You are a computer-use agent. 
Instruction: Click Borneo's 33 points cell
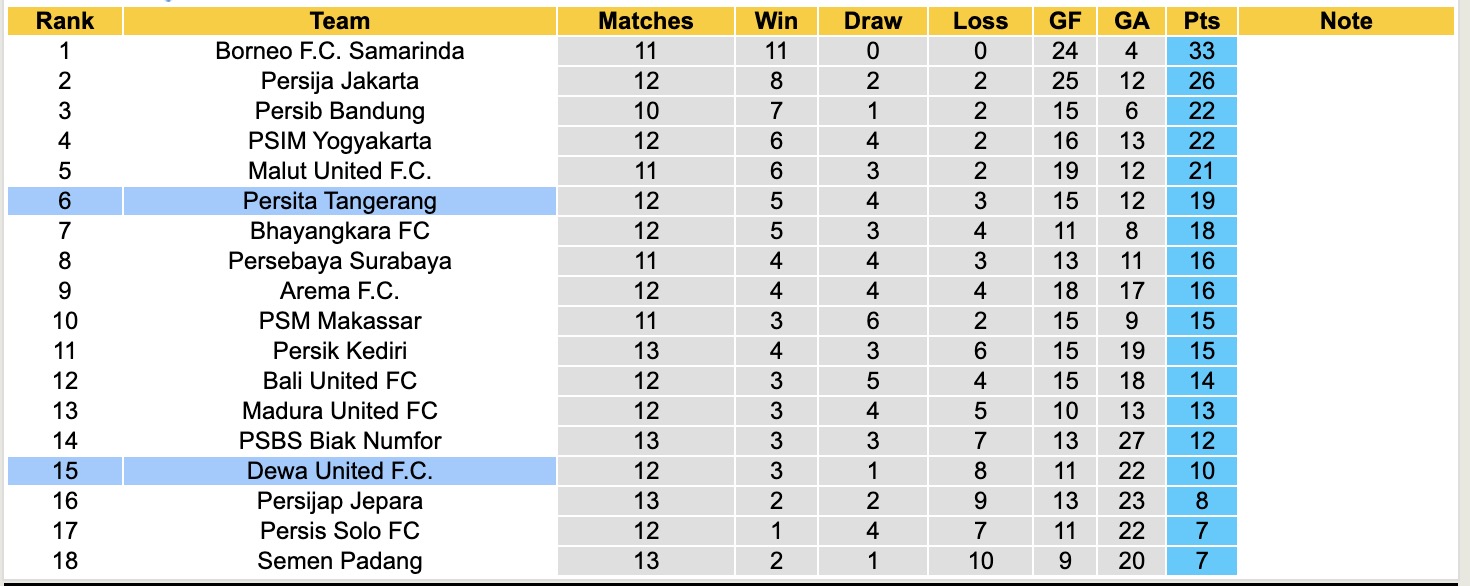1201,51
